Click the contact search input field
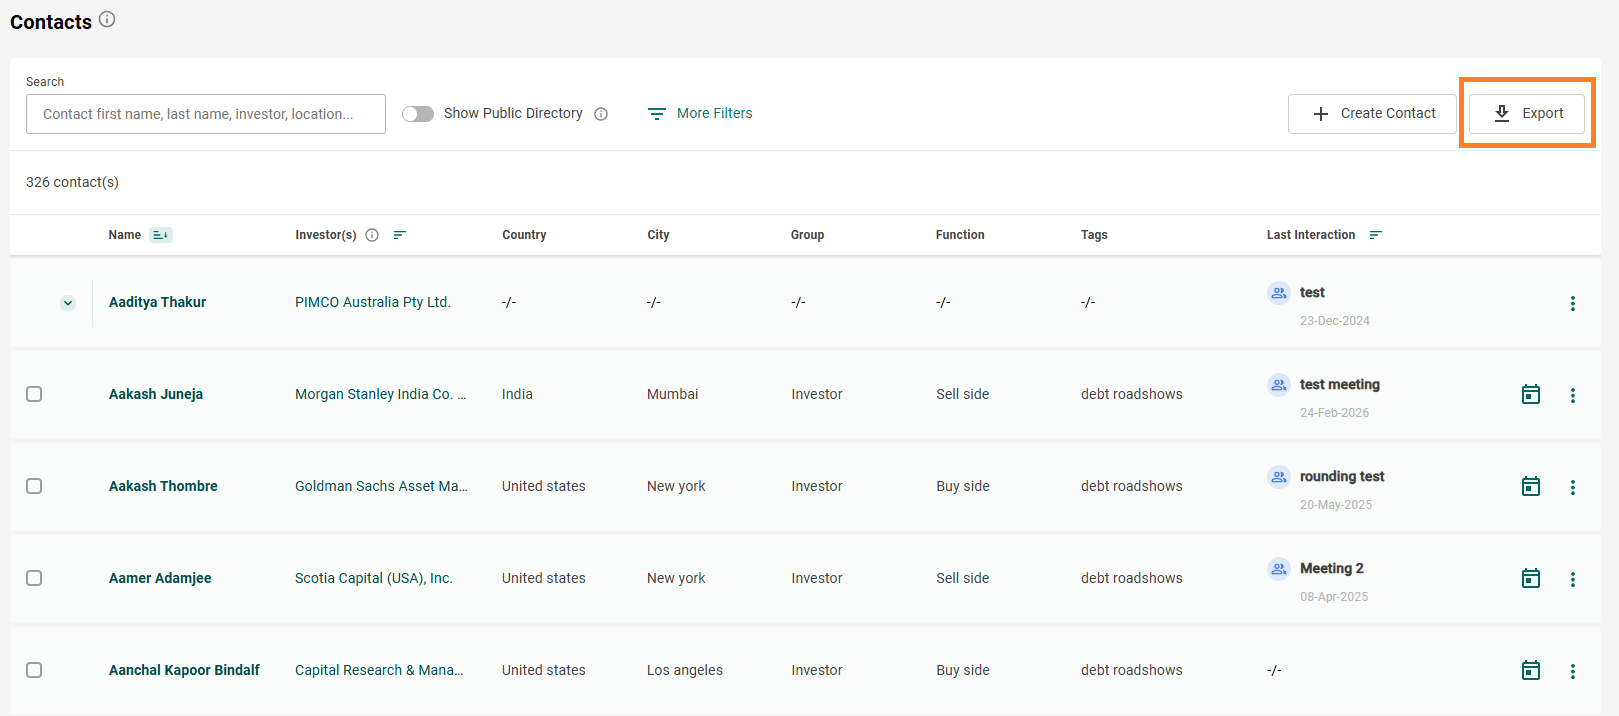The height and width of the screenshot is (716, 1619). coord(206,114)
